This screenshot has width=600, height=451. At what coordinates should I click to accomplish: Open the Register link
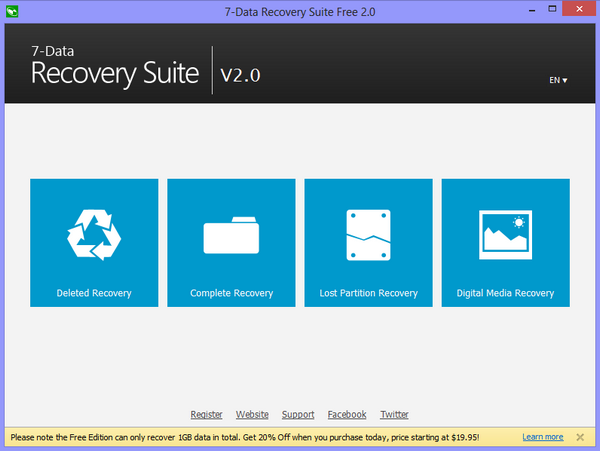point(206,414)
